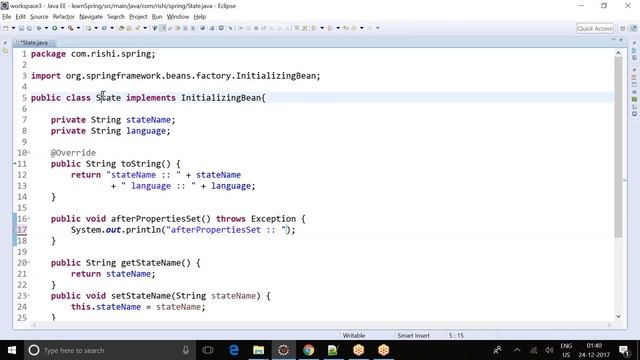Open the Run menu

(157, 17)
